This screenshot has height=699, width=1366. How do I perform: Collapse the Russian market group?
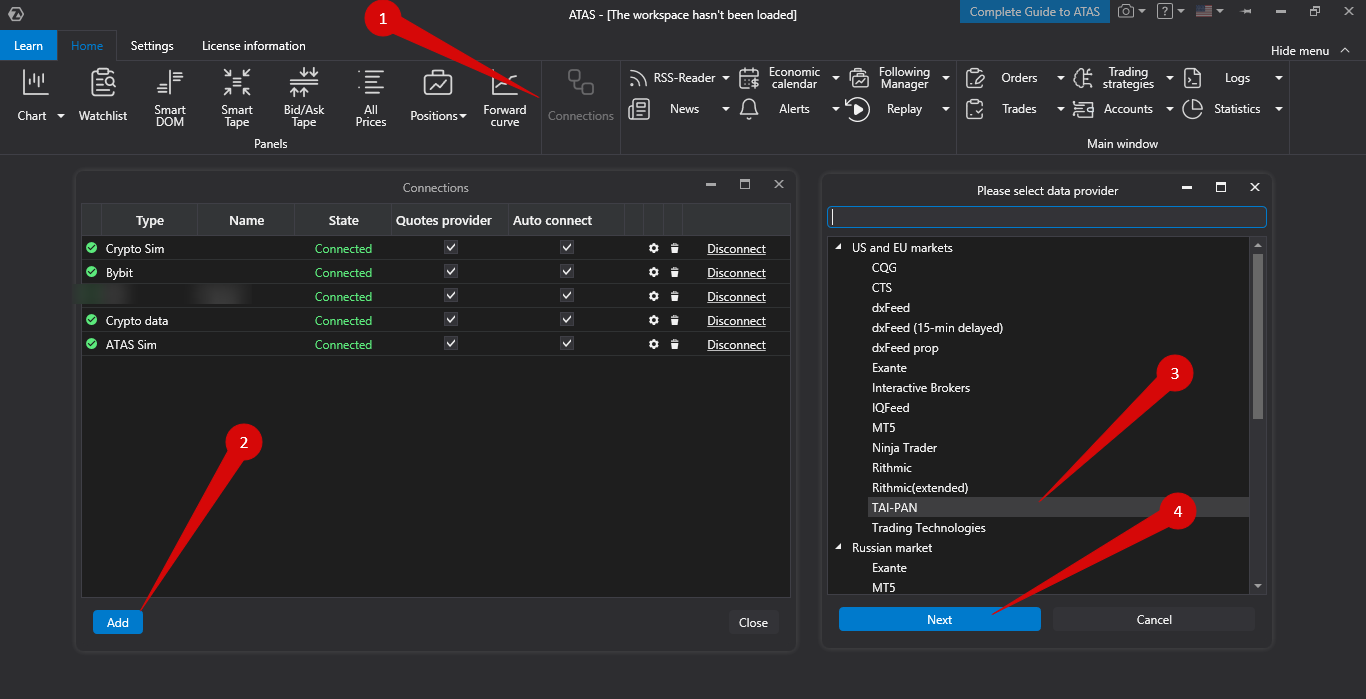(x=838, y=548)
